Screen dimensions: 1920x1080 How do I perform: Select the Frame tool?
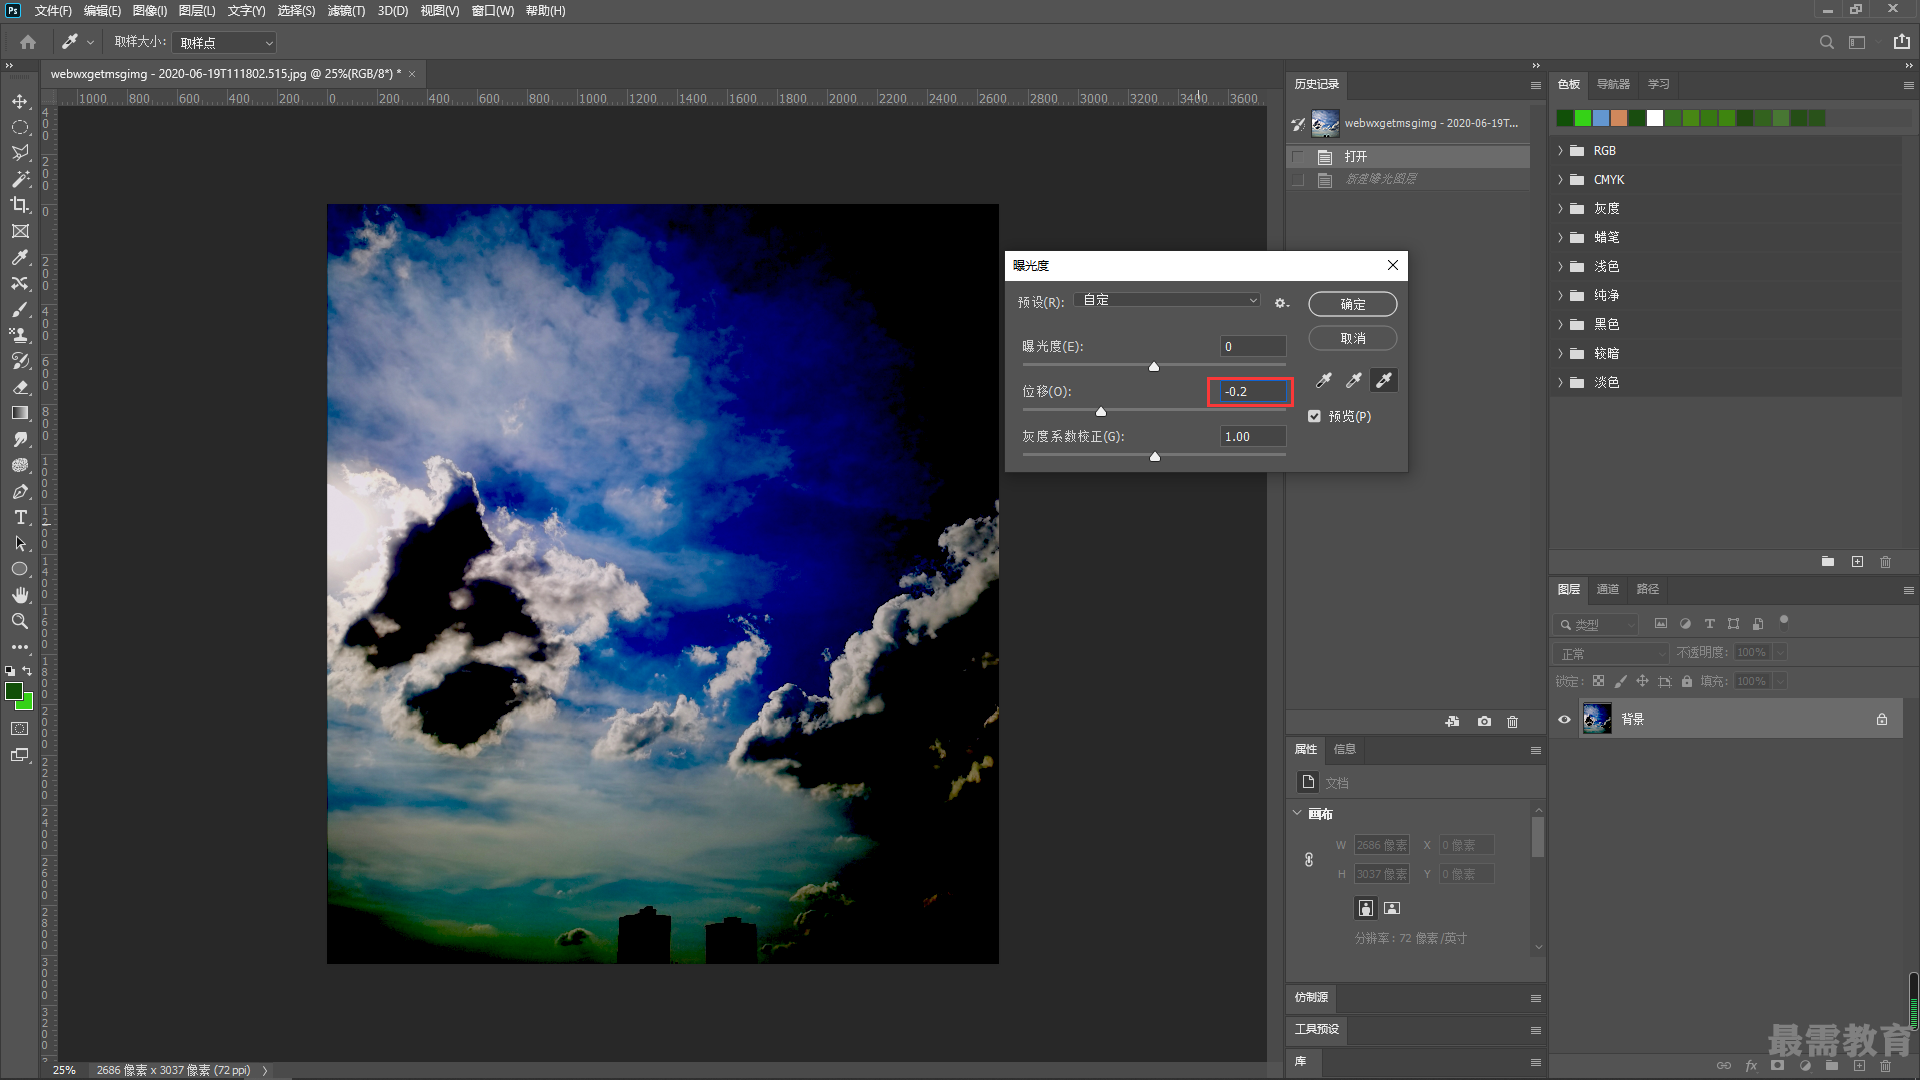(20, 231)
